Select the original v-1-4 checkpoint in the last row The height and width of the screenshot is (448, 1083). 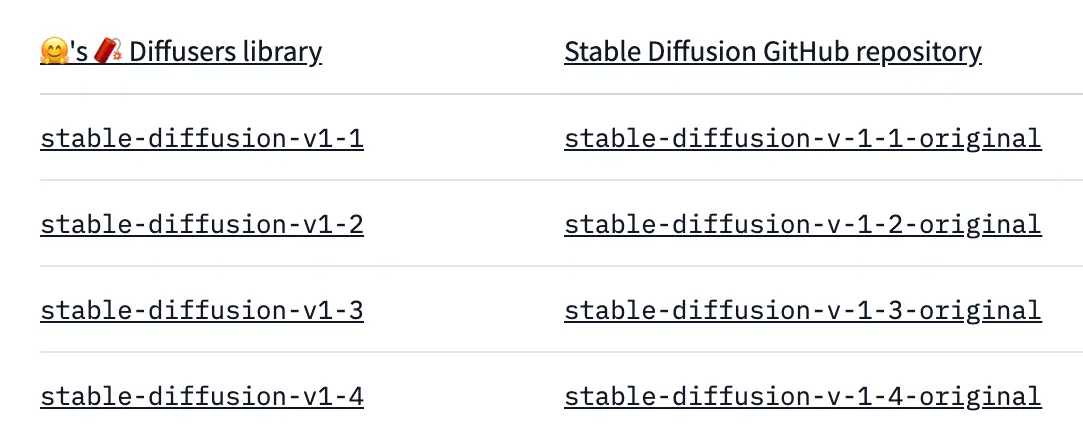(x=803, y=396)
